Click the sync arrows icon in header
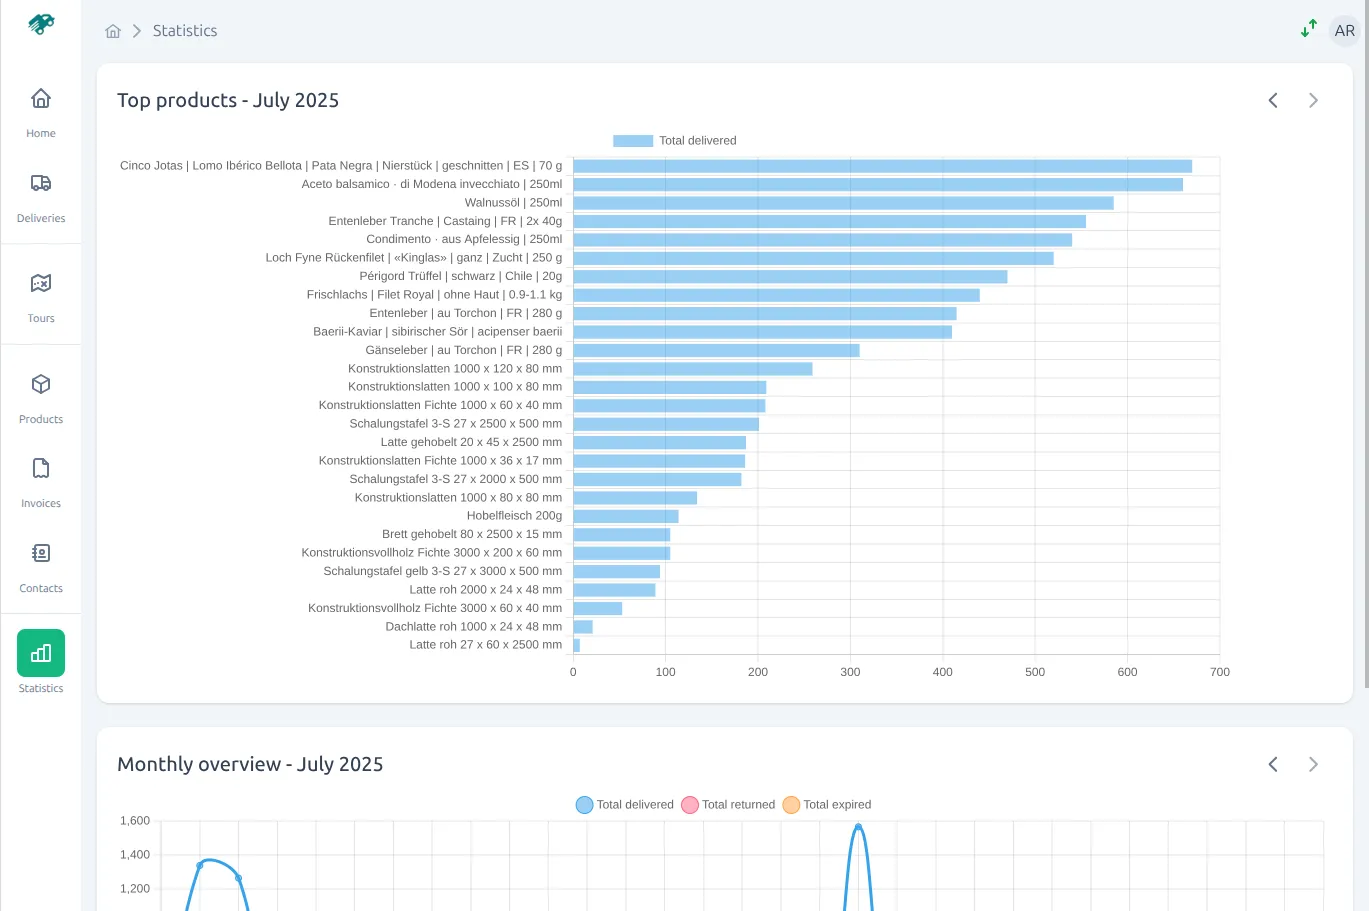 pos(1308,29)
